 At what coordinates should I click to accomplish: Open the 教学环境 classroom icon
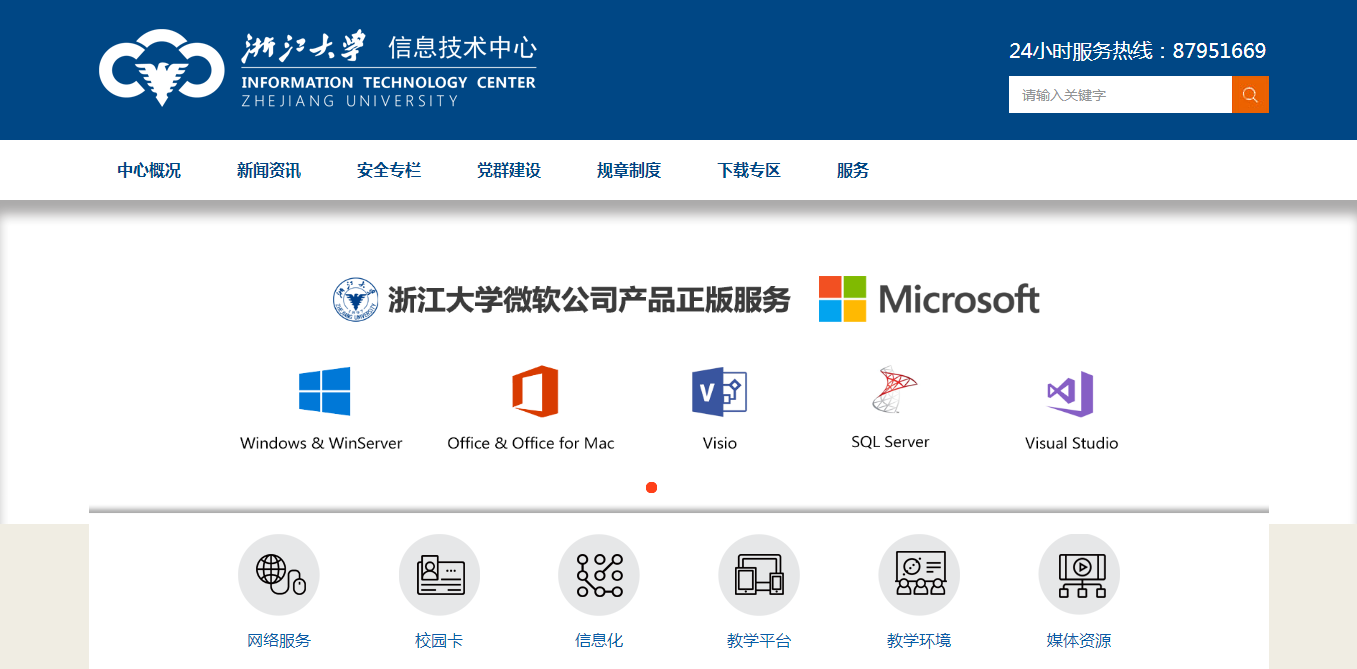[919, 574]
